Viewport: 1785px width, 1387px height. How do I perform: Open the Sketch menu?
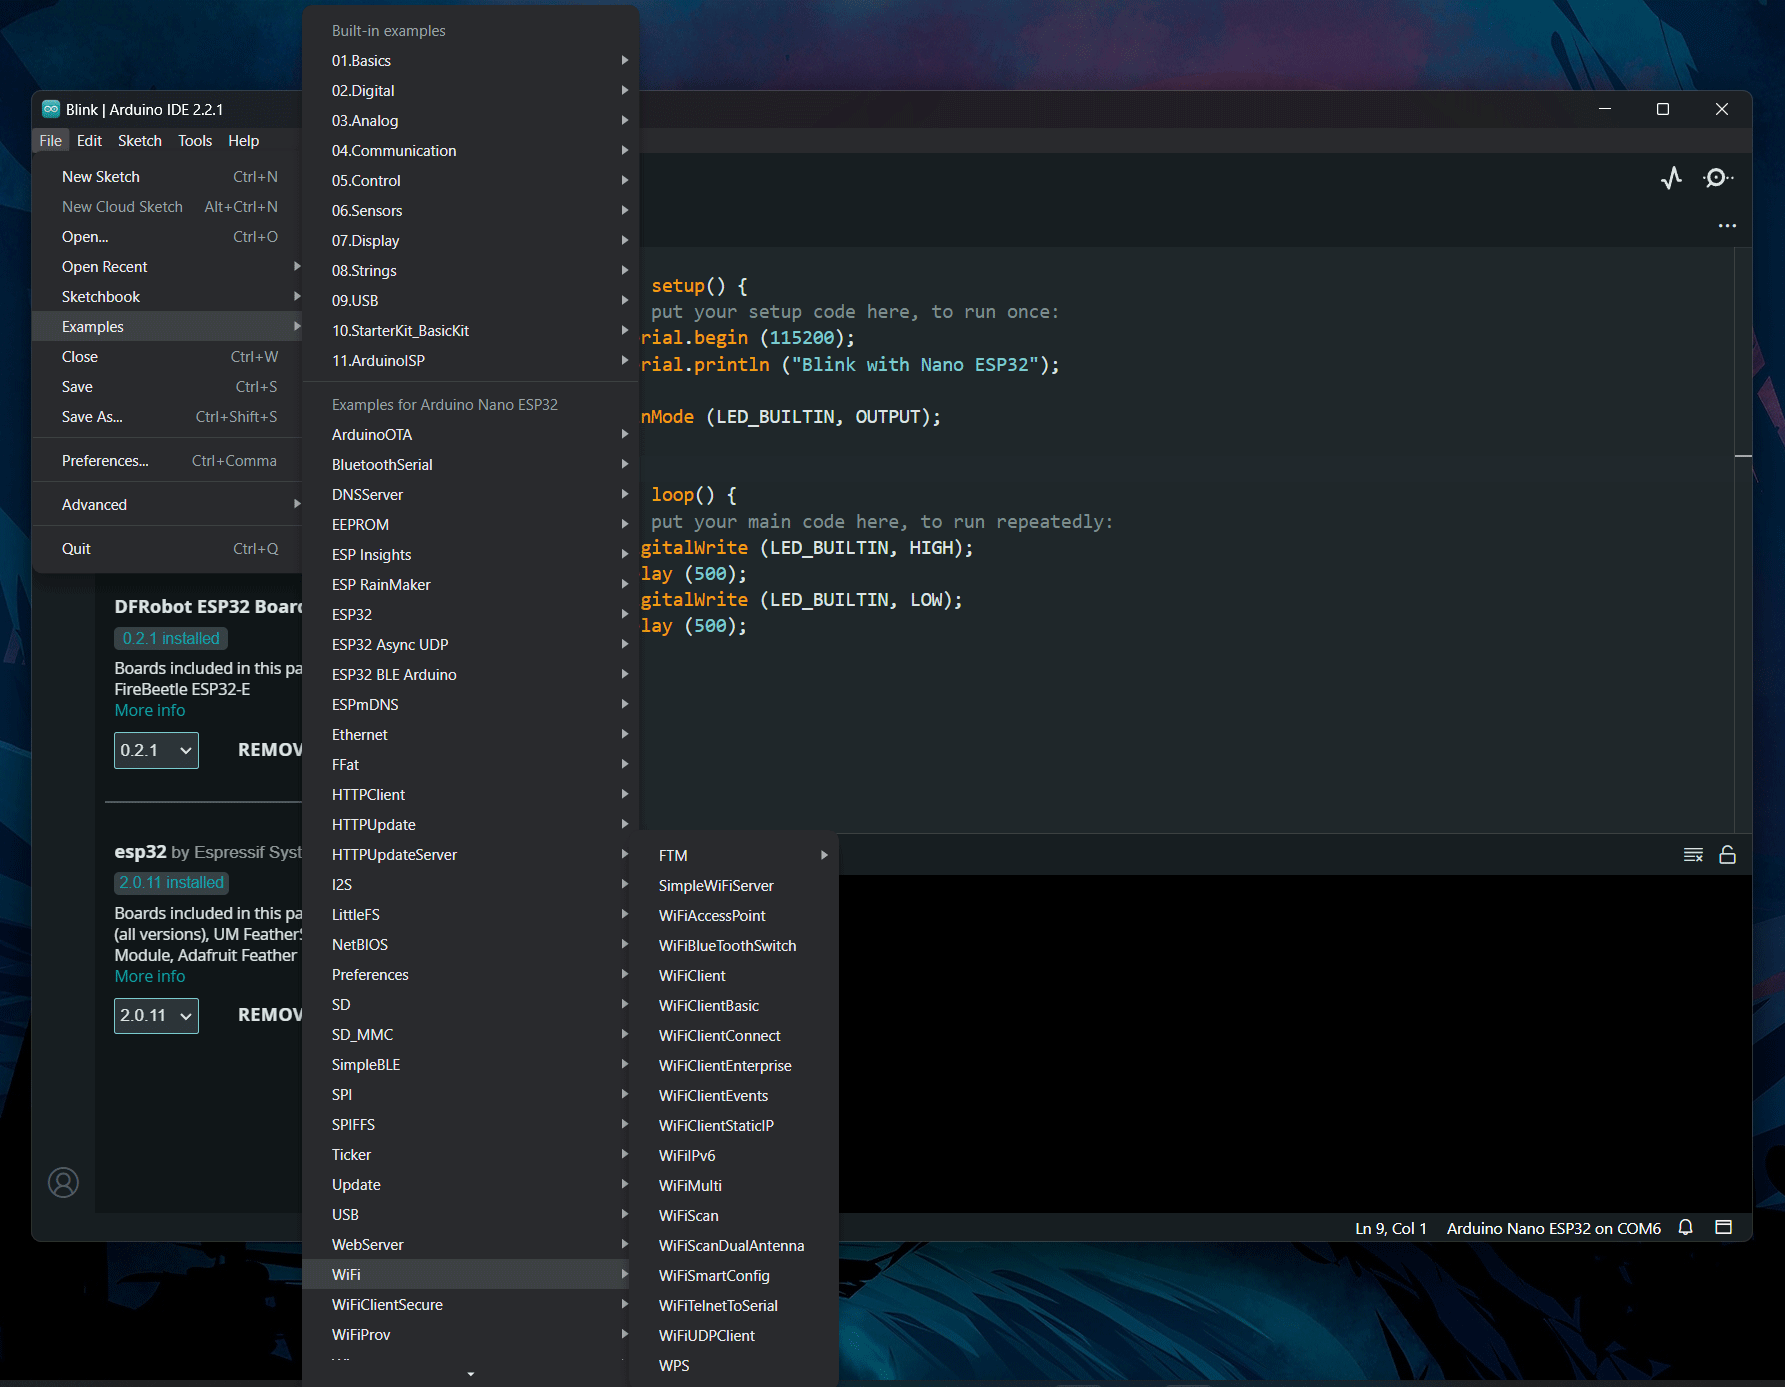tap(140, 141)
